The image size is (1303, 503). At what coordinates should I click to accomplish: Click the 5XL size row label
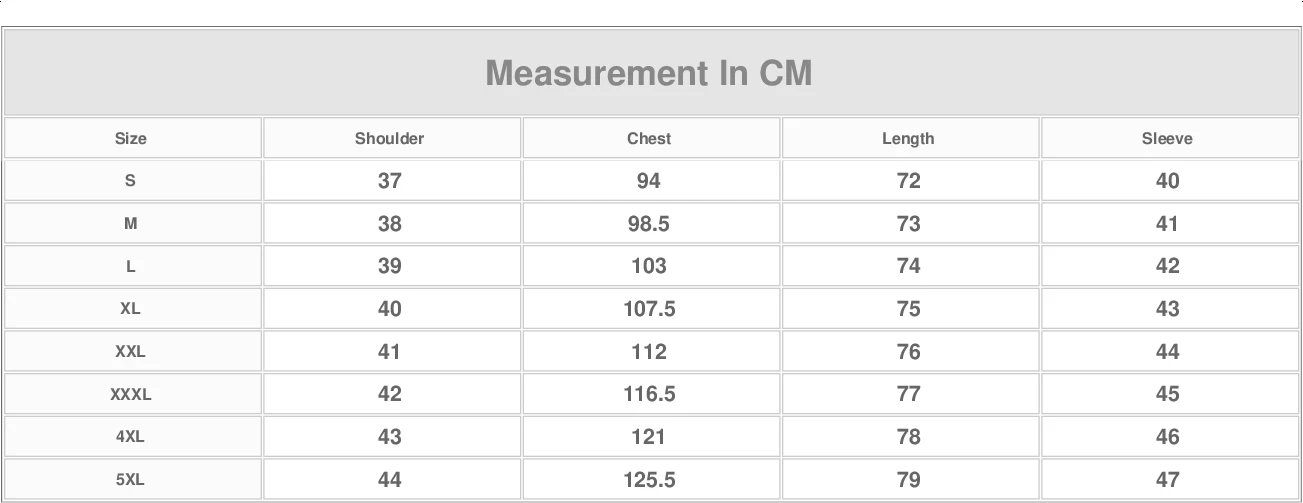point(130,480)
